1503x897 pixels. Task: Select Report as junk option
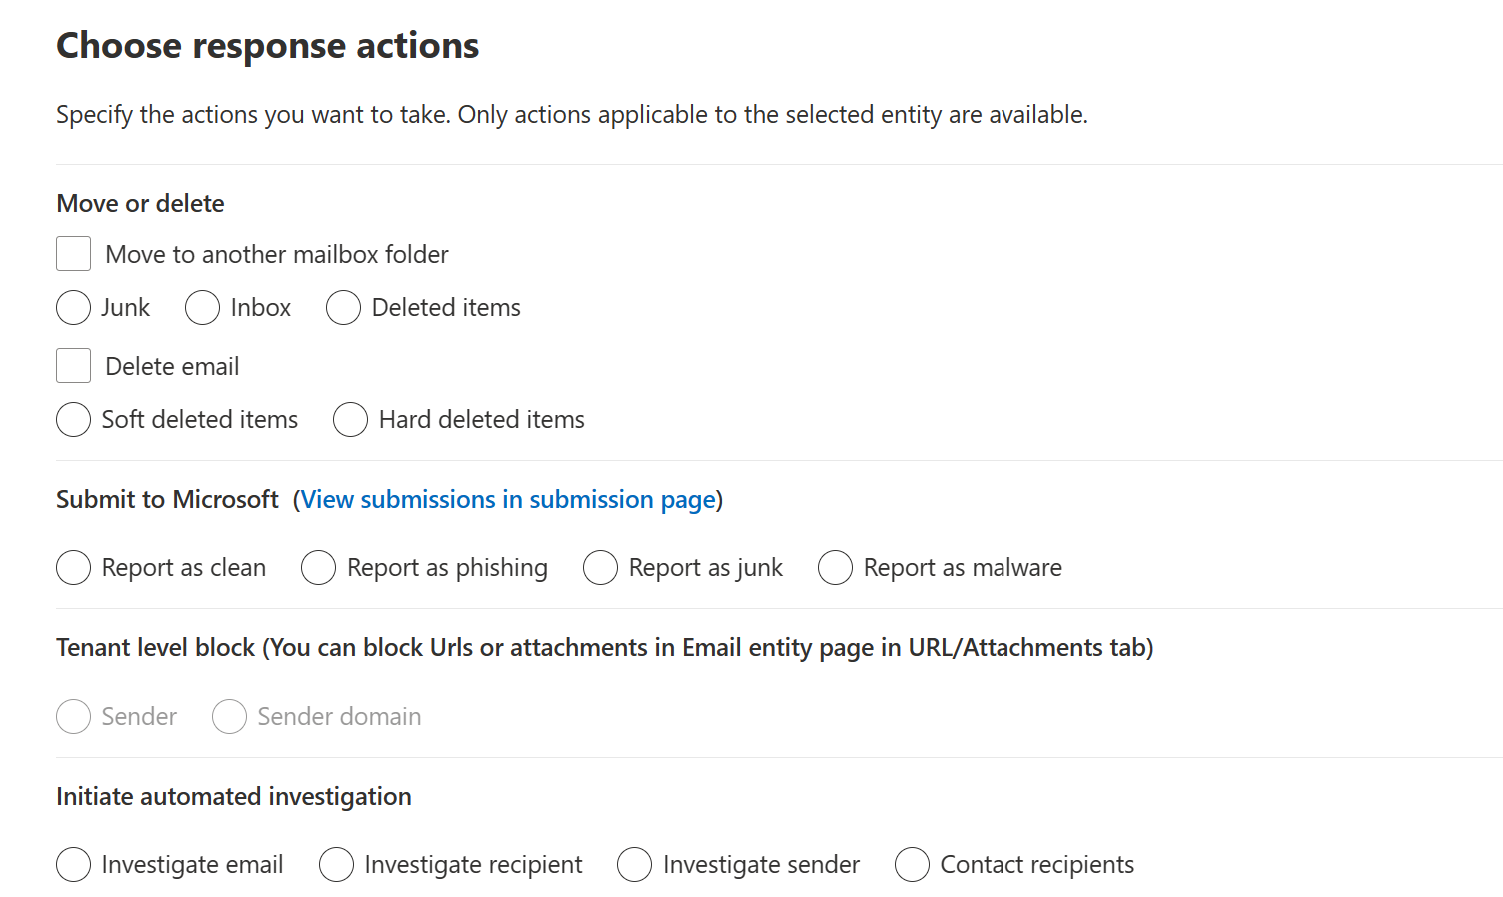coord(600,568)
